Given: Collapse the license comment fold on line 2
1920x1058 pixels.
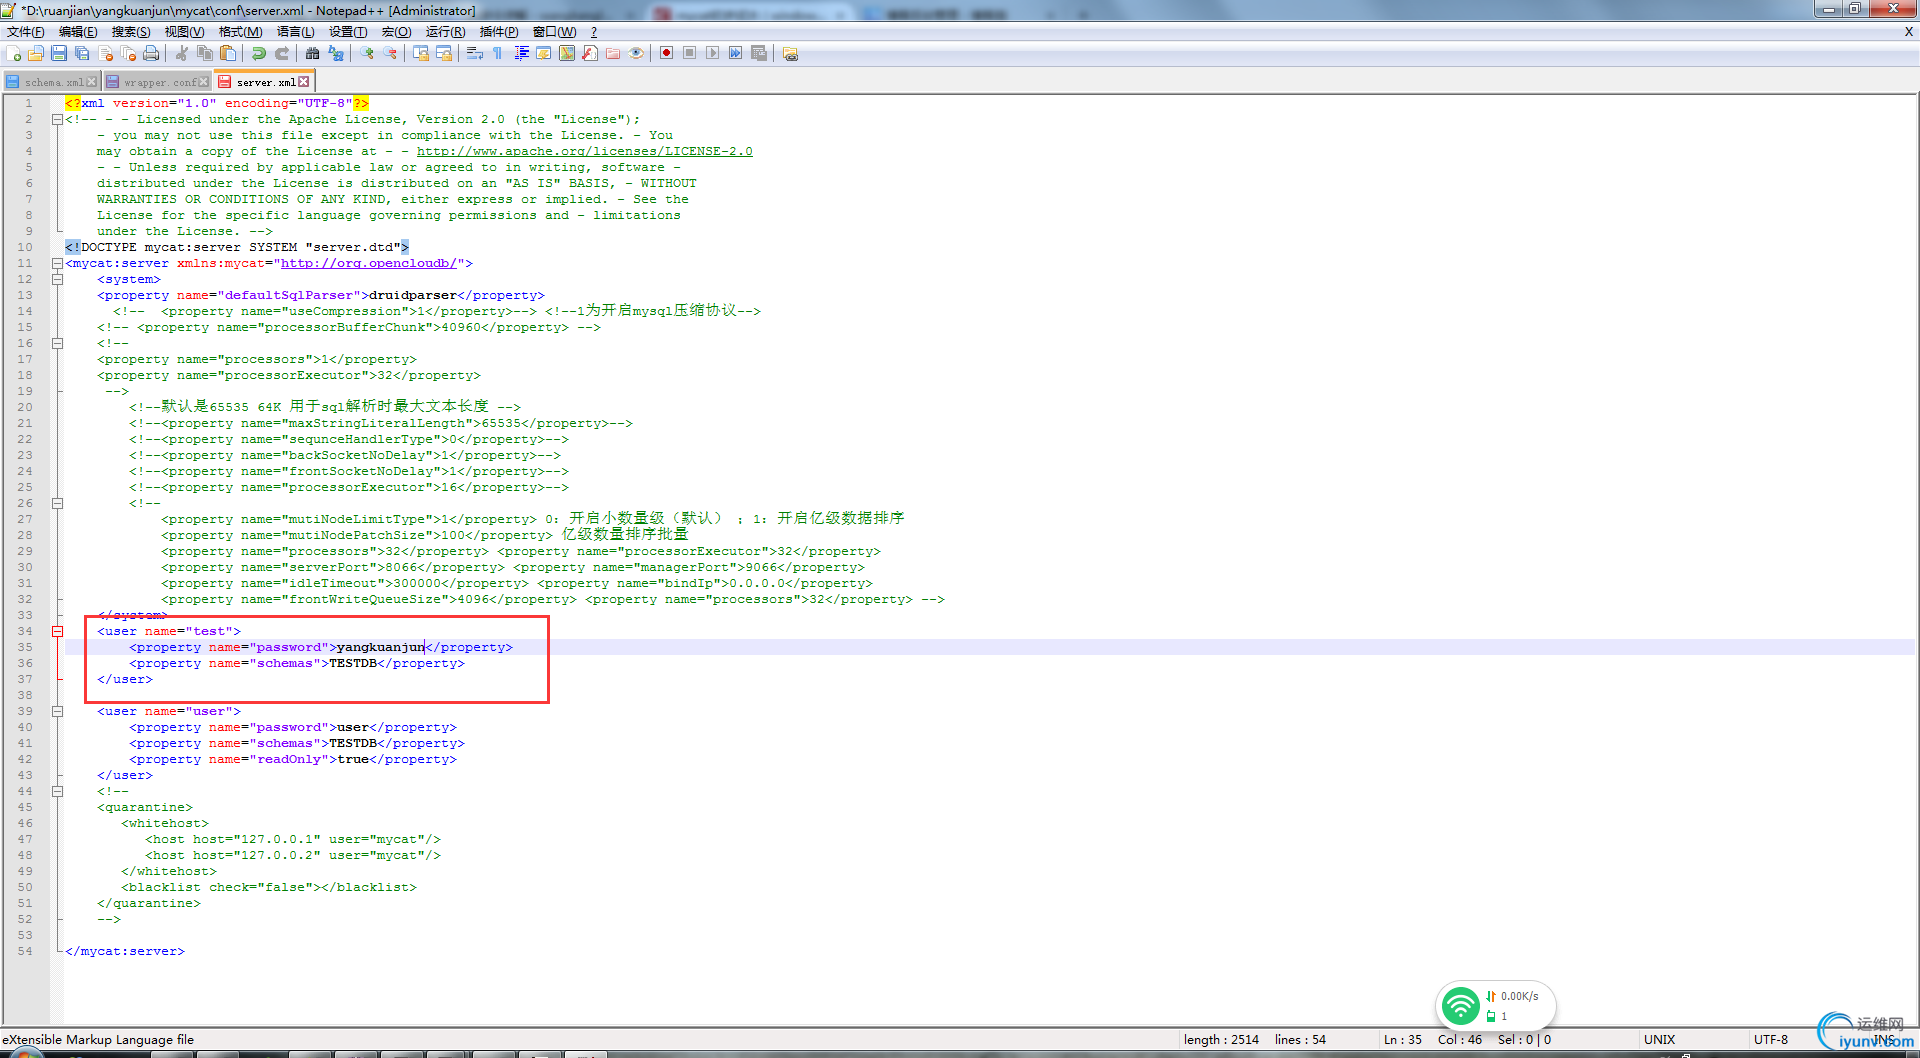Looking at the screenshot, I should pos(57,119).
